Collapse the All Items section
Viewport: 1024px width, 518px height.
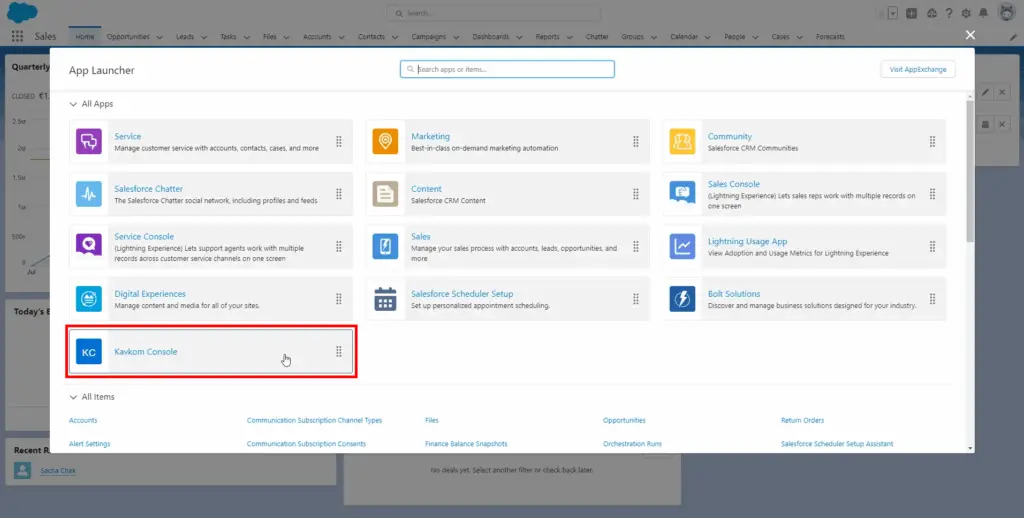73,397
